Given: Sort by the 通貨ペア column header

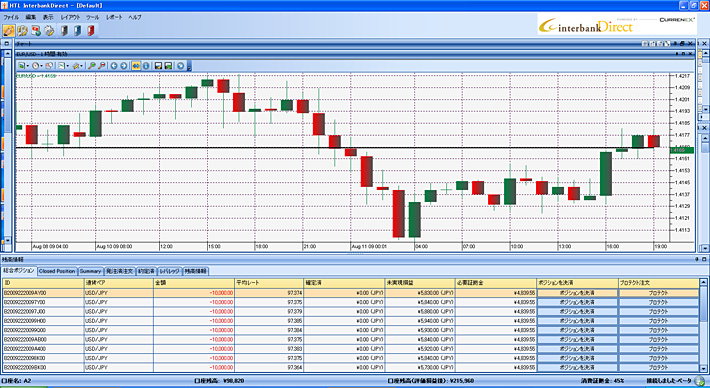Looking at the screenshot, I should 119,283.
